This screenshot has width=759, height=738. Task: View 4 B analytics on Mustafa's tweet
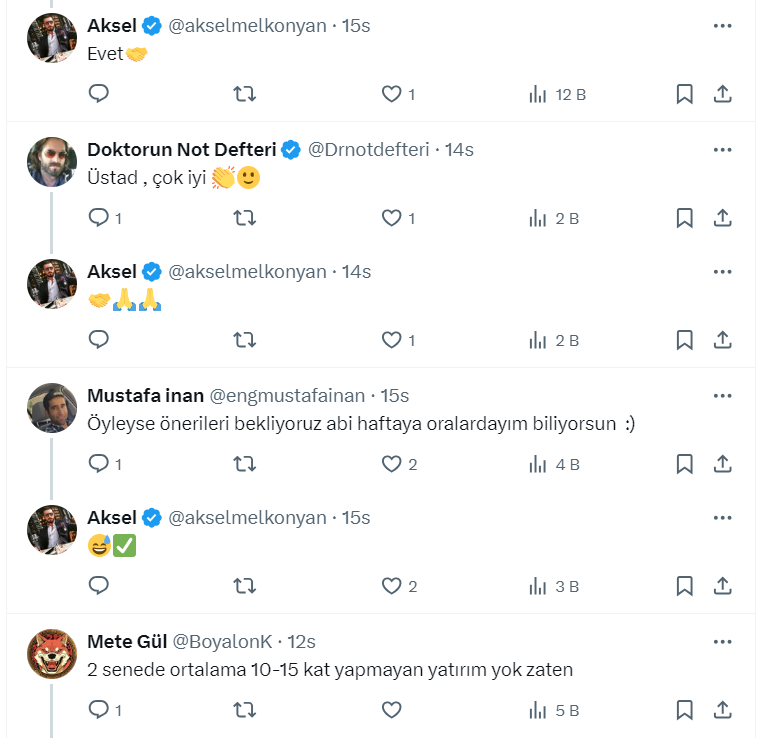click(x=553, y=464)
